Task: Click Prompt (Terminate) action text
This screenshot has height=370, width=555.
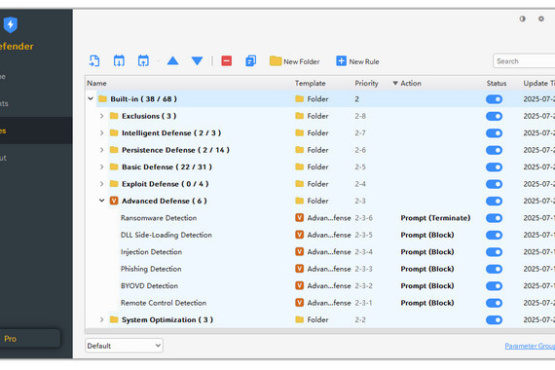Action: (435, 218)
